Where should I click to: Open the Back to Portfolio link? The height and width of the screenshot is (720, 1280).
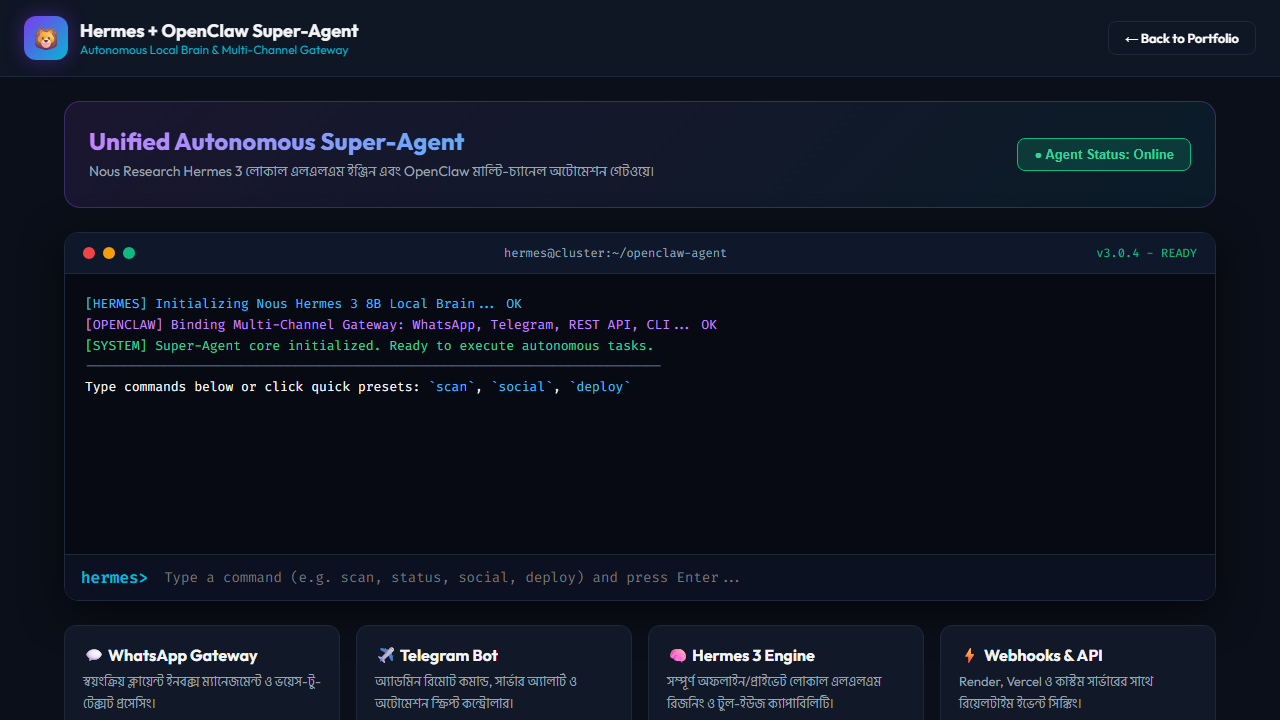click(x=1182, y=38)
